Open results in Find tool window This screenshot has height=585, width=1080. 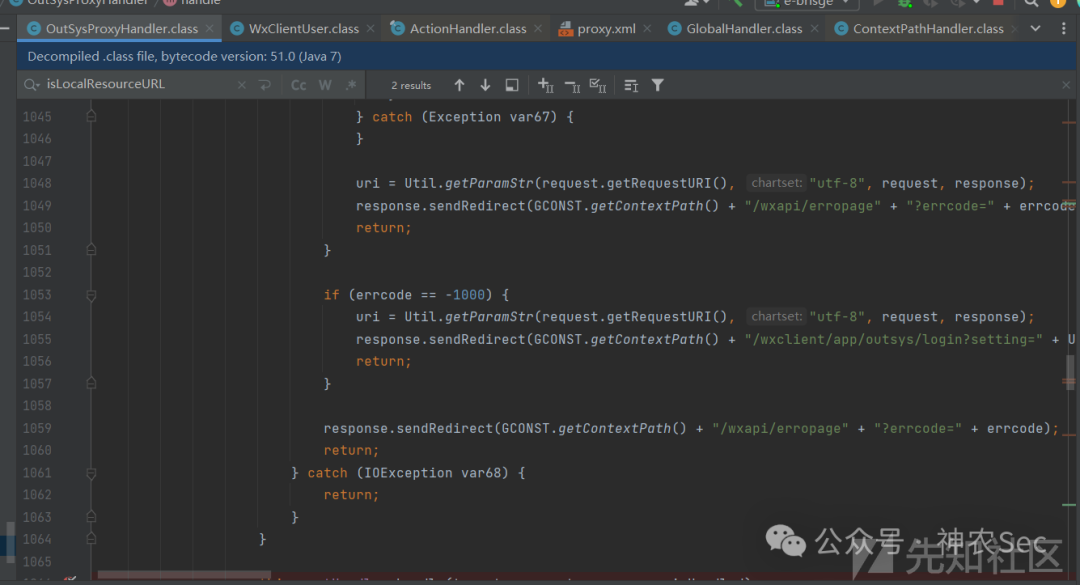pos(512,85)
